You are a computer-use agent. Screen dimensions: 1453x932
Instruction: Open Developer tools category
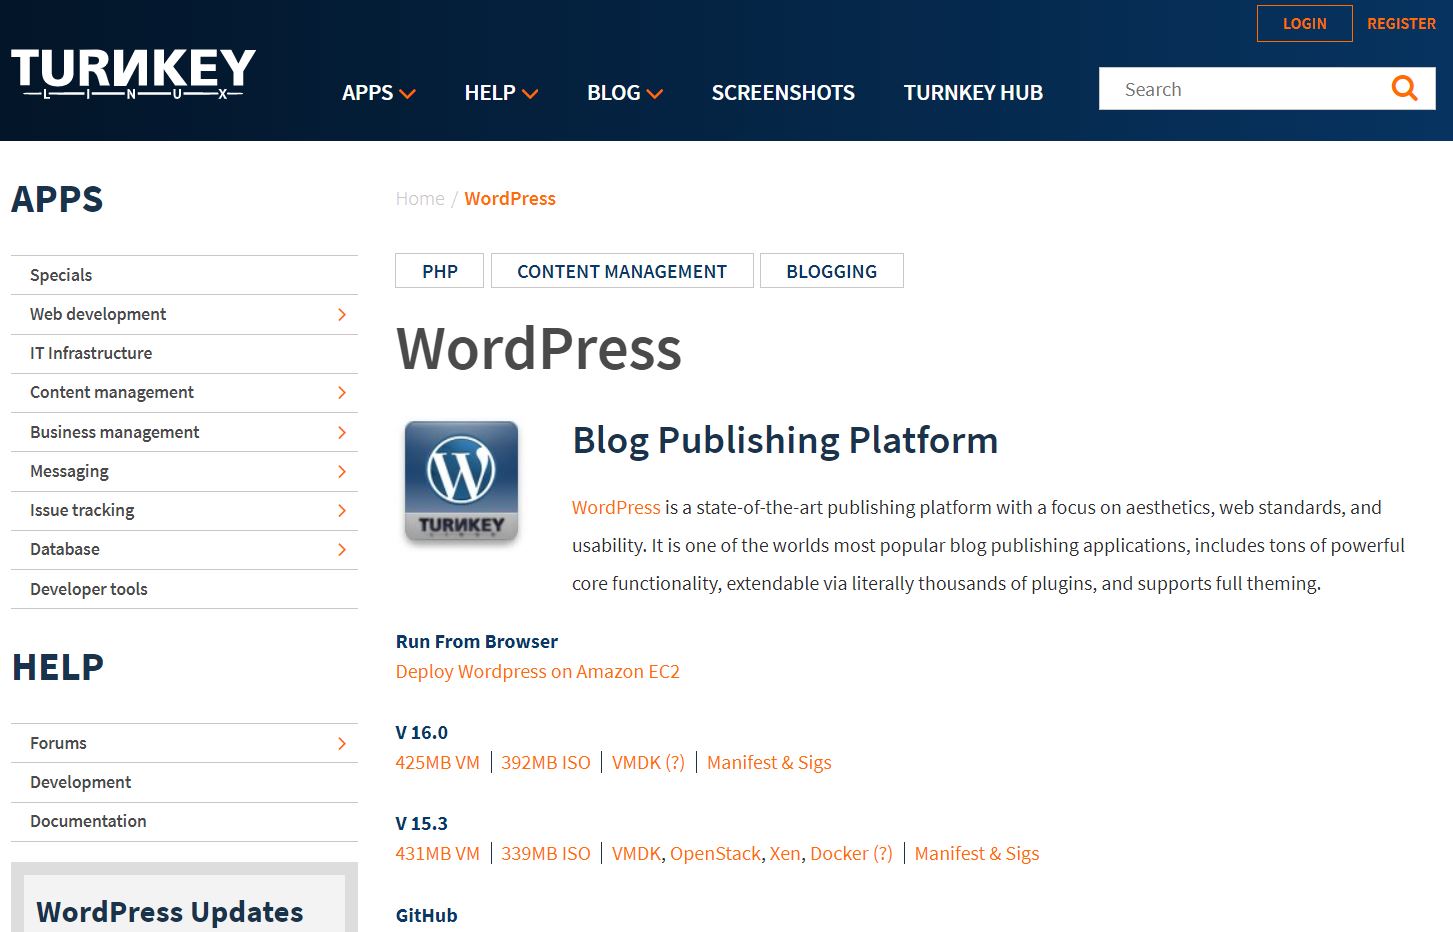coord(89,589)
